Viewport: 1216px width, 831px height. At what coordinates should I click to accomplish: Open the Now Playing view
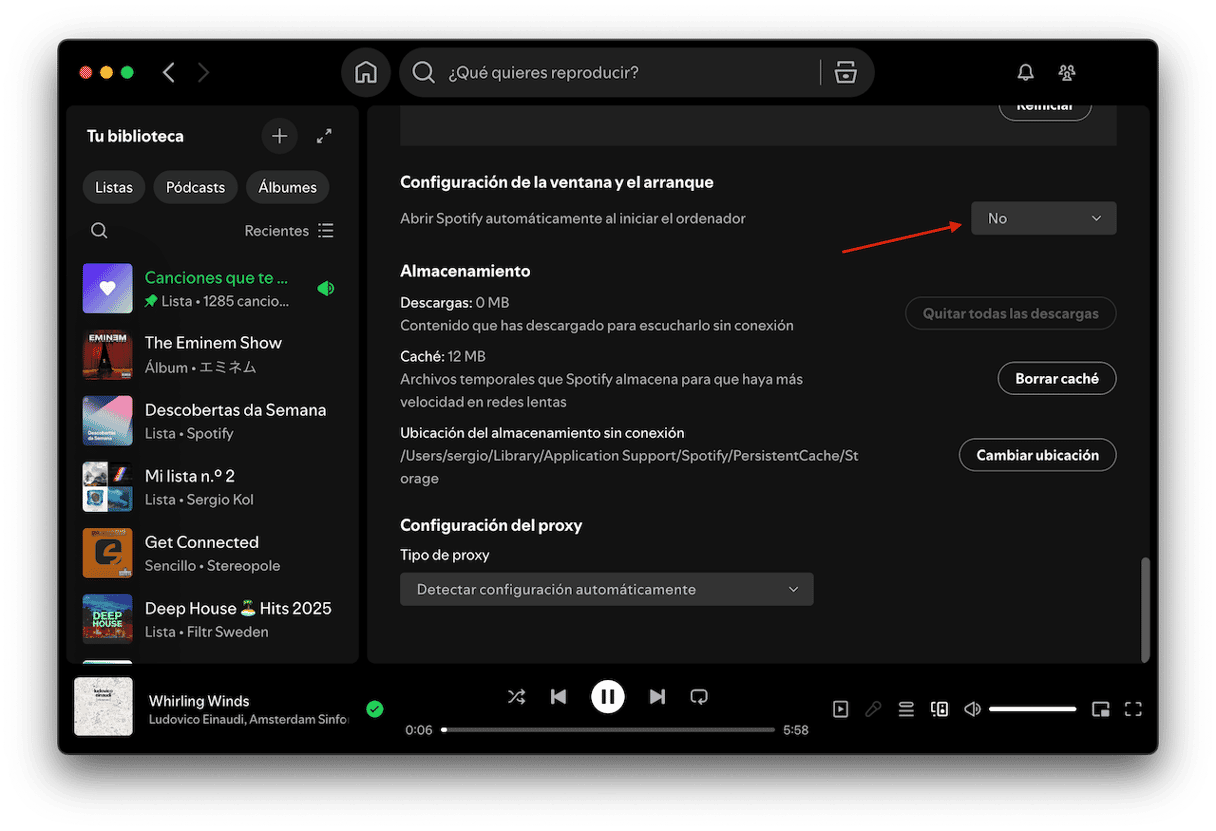[x=841, y=709]
